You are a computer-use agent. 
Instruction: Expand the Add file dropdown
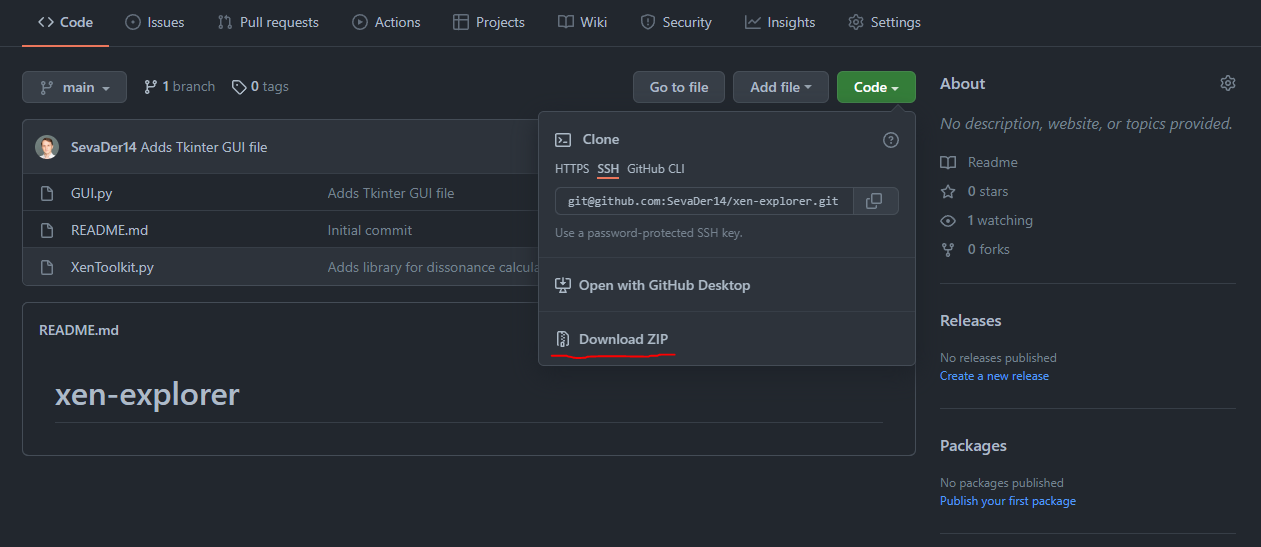[780, 87]
